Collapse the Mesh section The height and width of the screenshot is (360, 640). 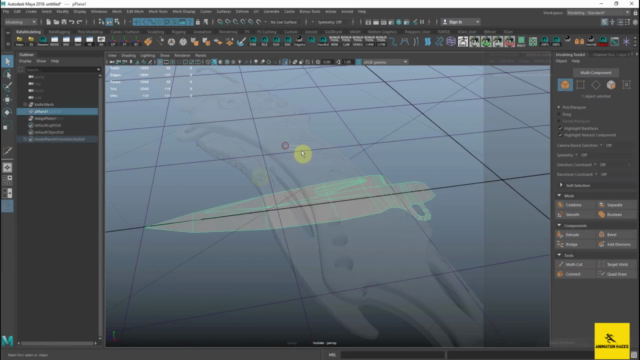coord(559,196)
